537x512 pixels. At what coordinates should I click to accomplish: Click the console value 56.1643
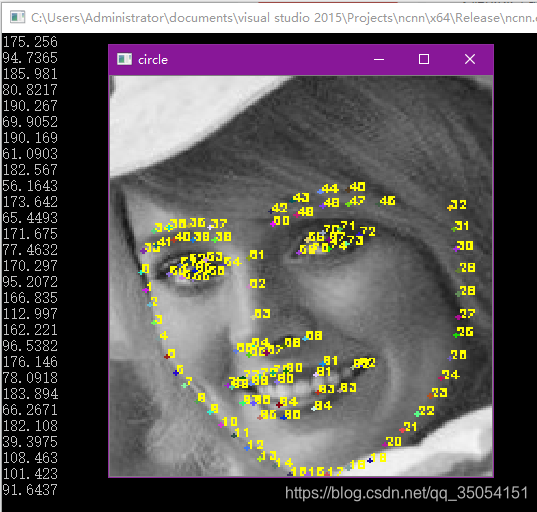[30, 186]
